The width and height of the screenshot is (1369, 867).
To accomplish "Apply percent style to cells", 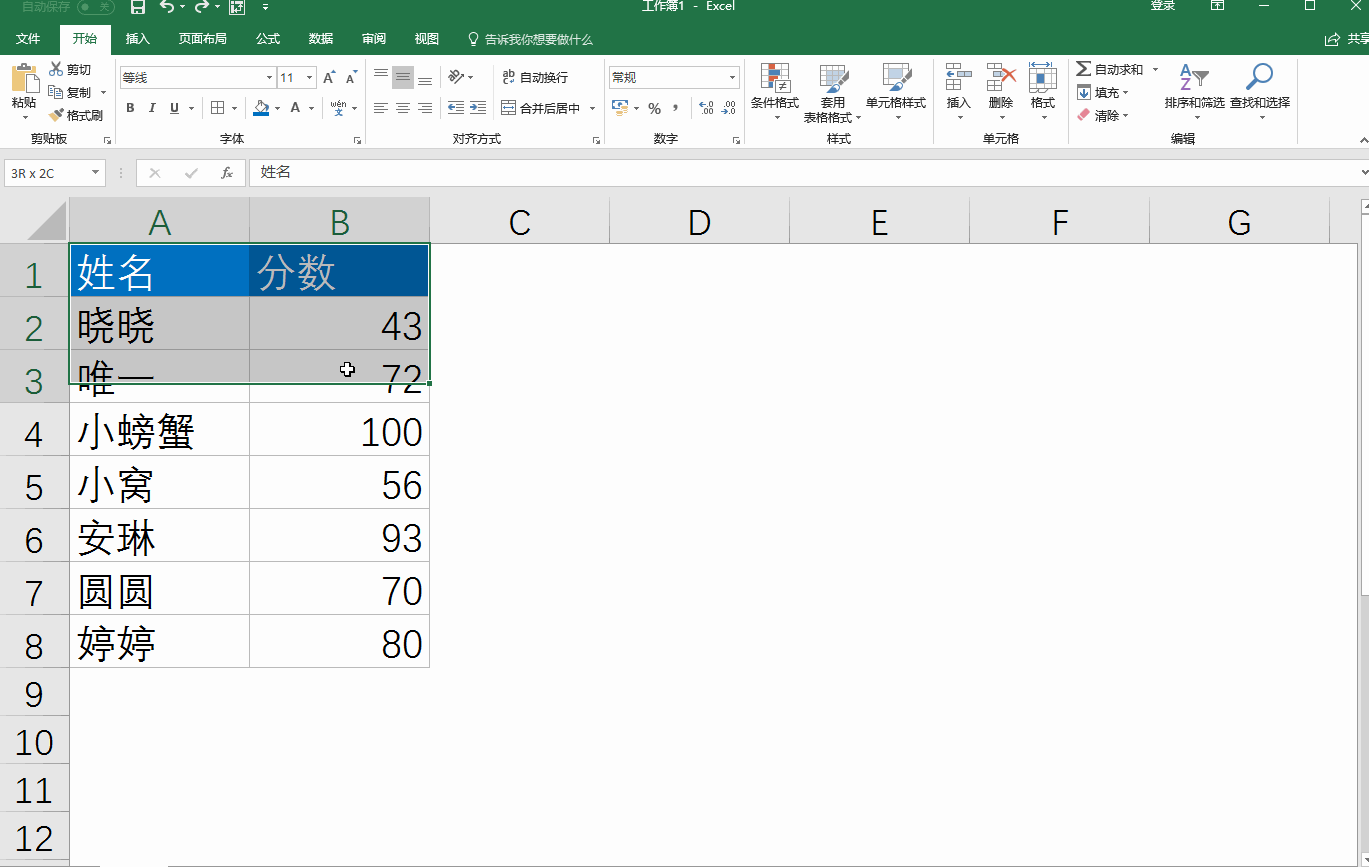I will pos(654,108).
